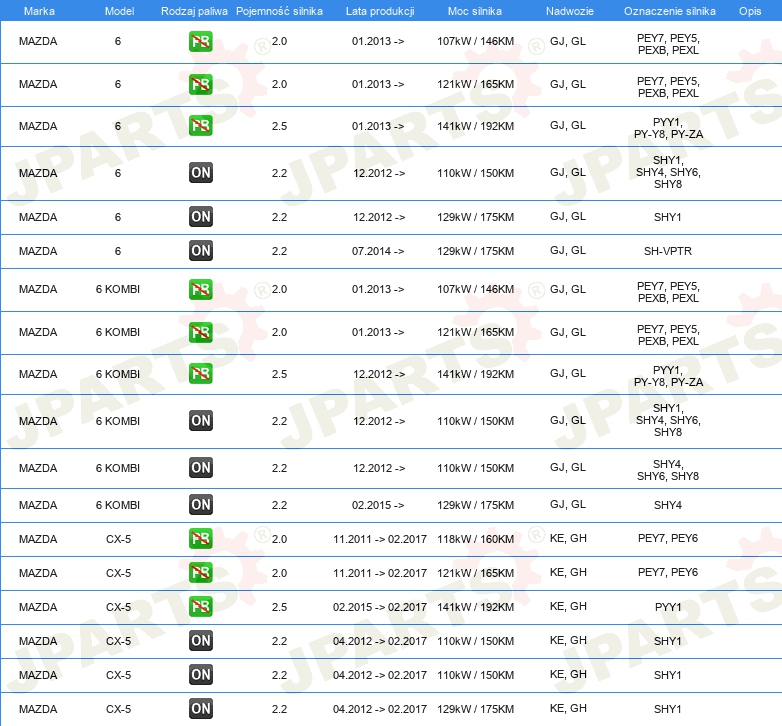Click the Rodzaj paliwa column header

[x=194, y=11]
